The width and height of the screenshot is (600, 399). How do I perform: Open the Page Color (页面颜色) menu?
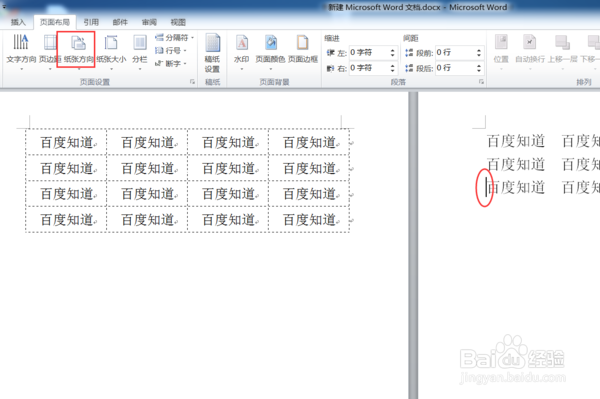[x=270, y=52]
